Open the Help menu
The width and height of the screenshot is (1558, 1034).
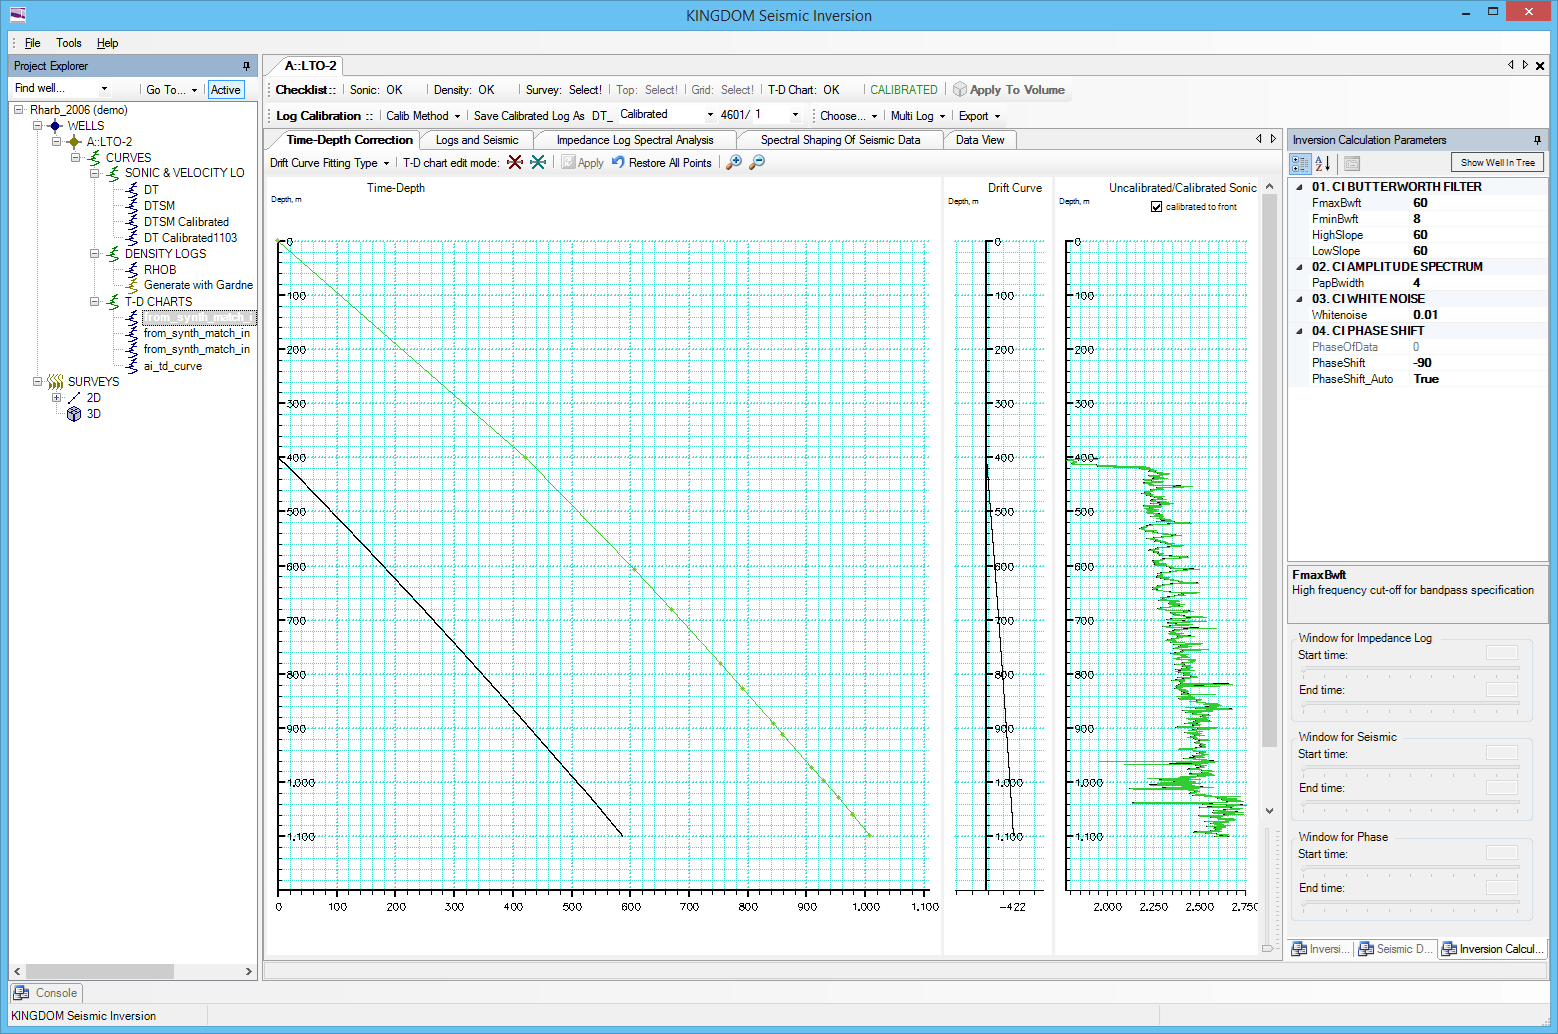click(107, 43)
